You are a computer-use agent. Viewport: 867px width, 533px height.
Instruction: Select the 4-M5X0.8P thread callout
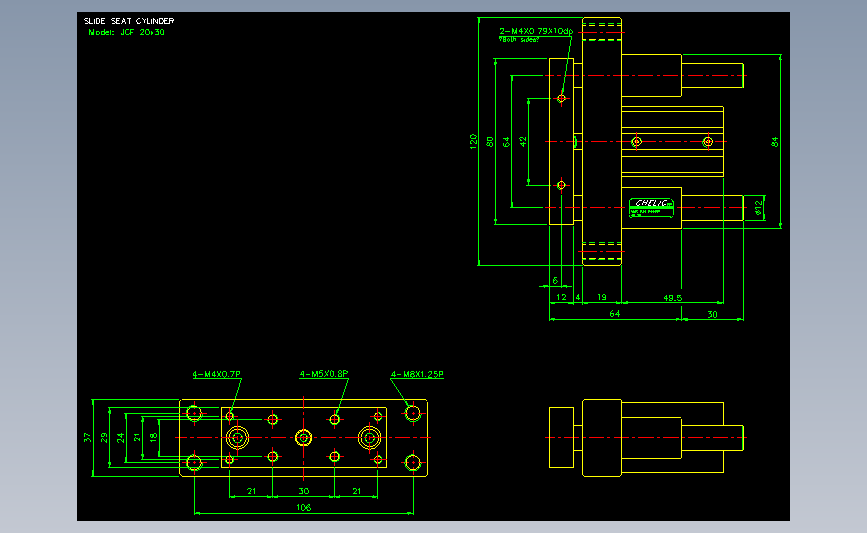coord(324,374)
